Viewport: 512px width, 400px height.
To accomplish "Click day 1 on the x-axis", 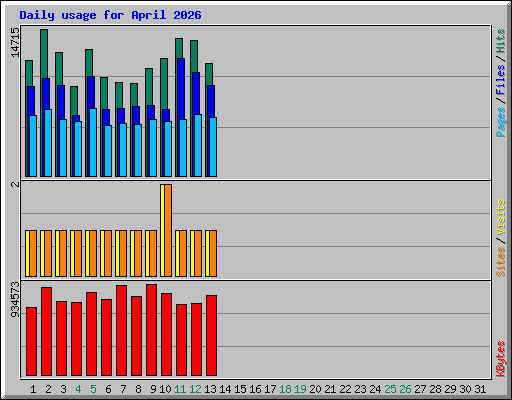I will 33,389.
